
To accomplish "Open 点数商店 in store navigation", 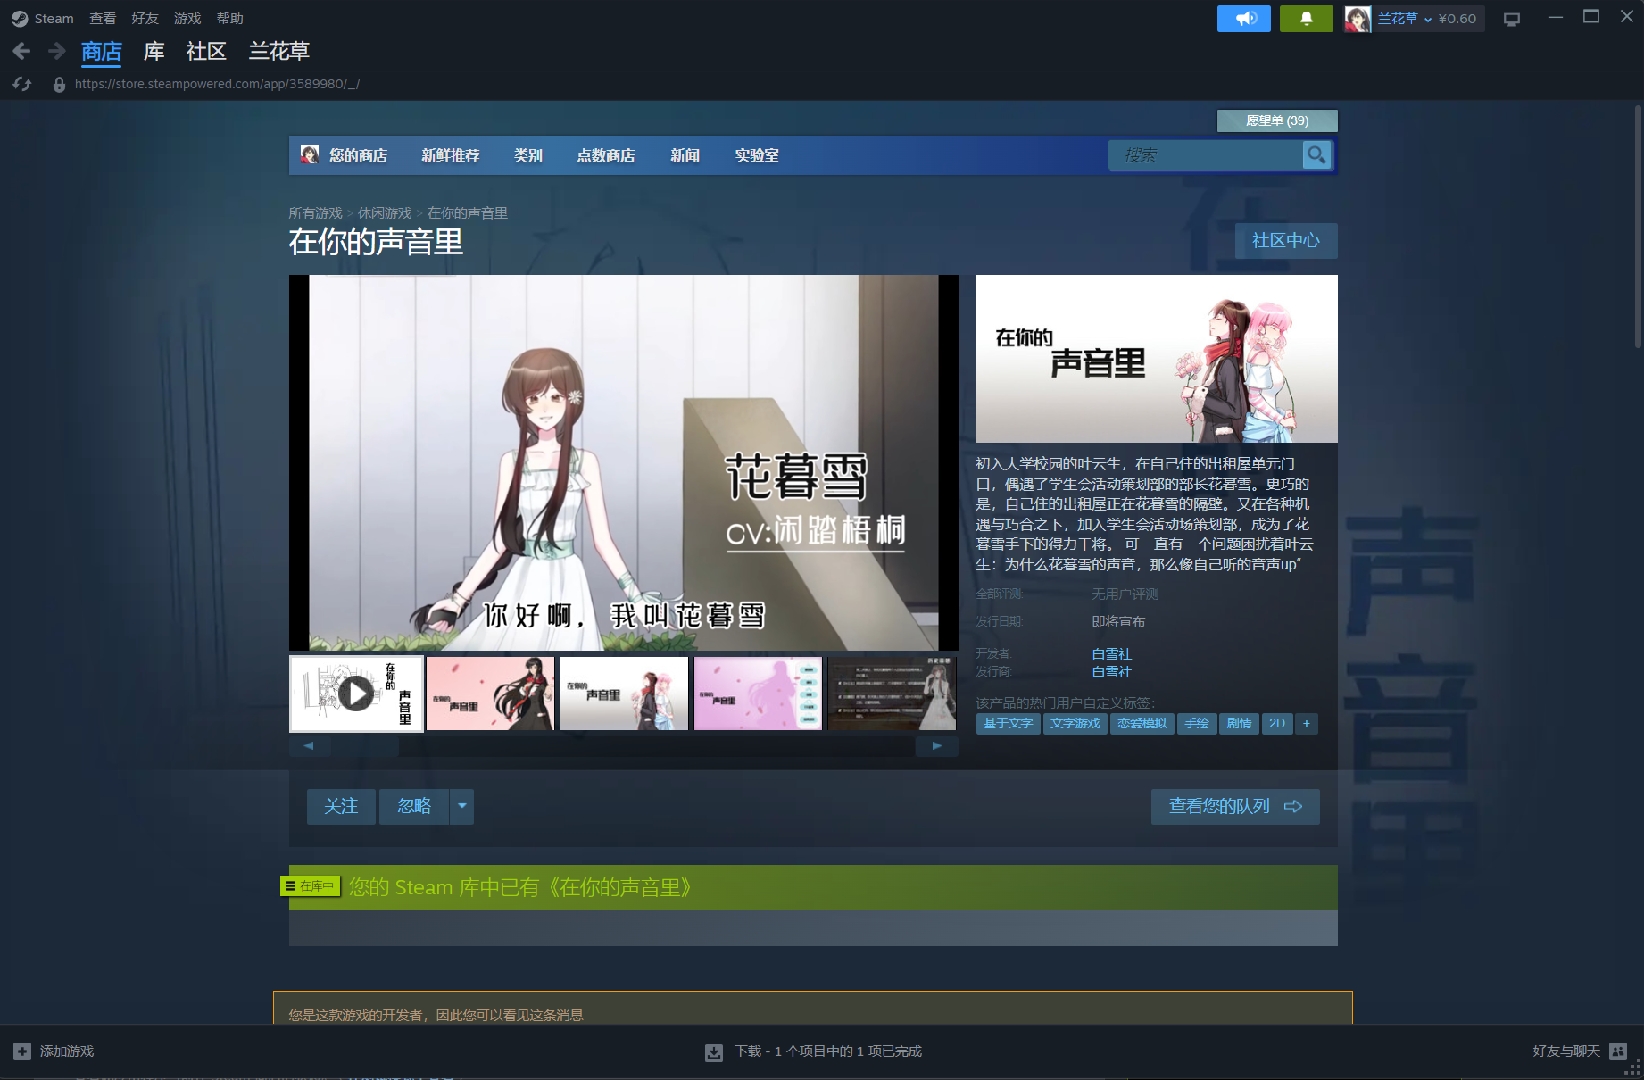I will pos(606,155).
